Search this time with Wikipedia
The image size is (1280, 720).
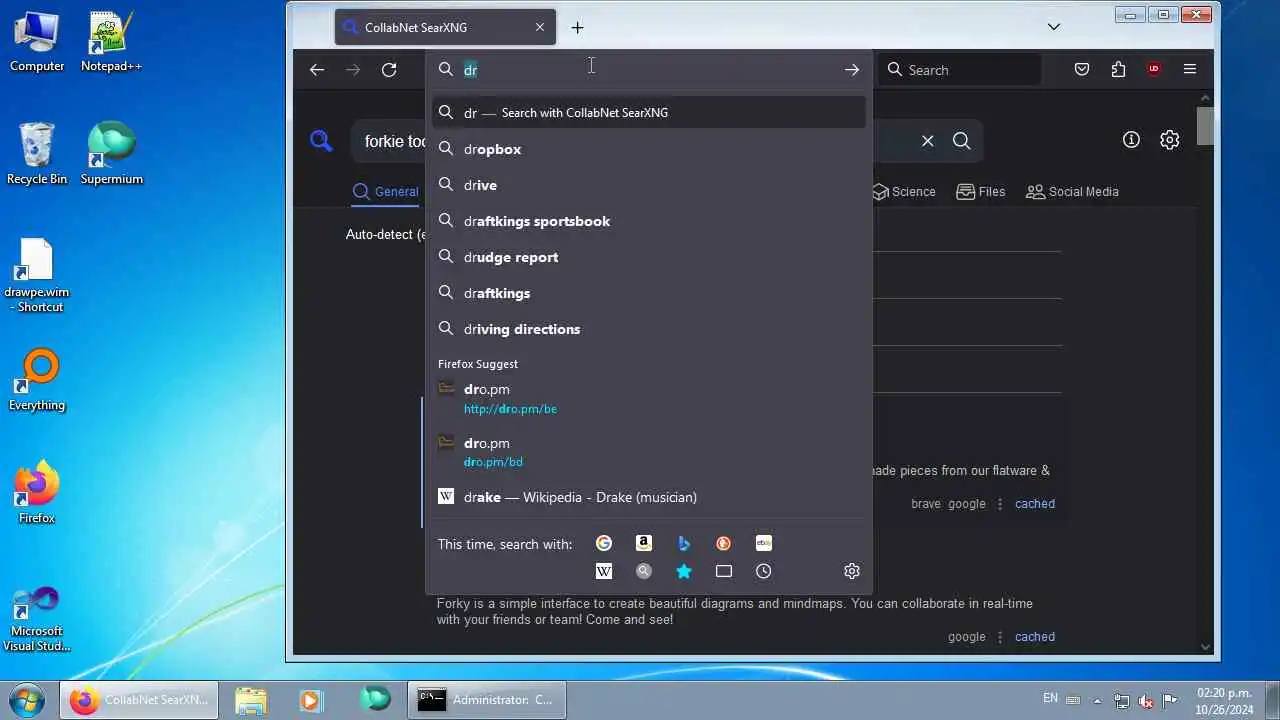pos(604,571)
